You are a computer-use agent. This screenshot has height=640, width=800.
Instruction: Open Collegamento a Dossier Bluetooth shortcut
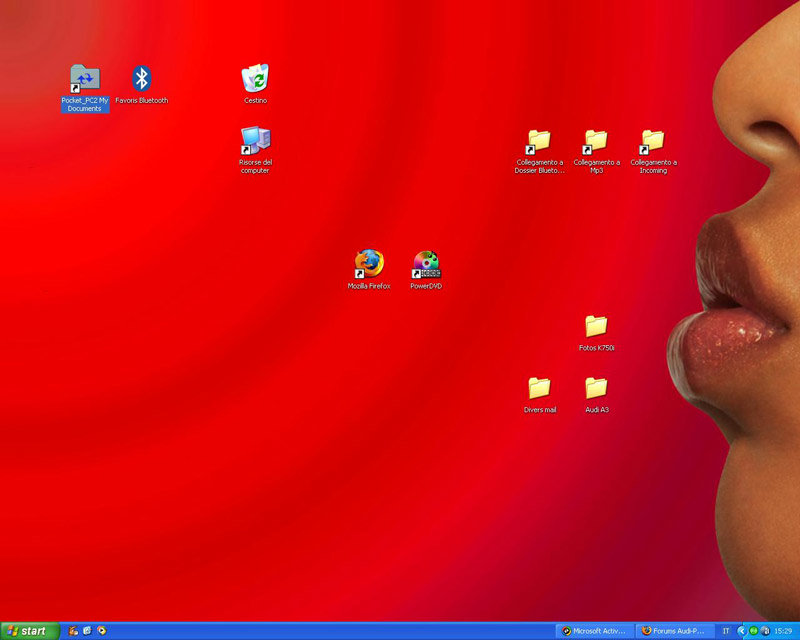point(539,141)
